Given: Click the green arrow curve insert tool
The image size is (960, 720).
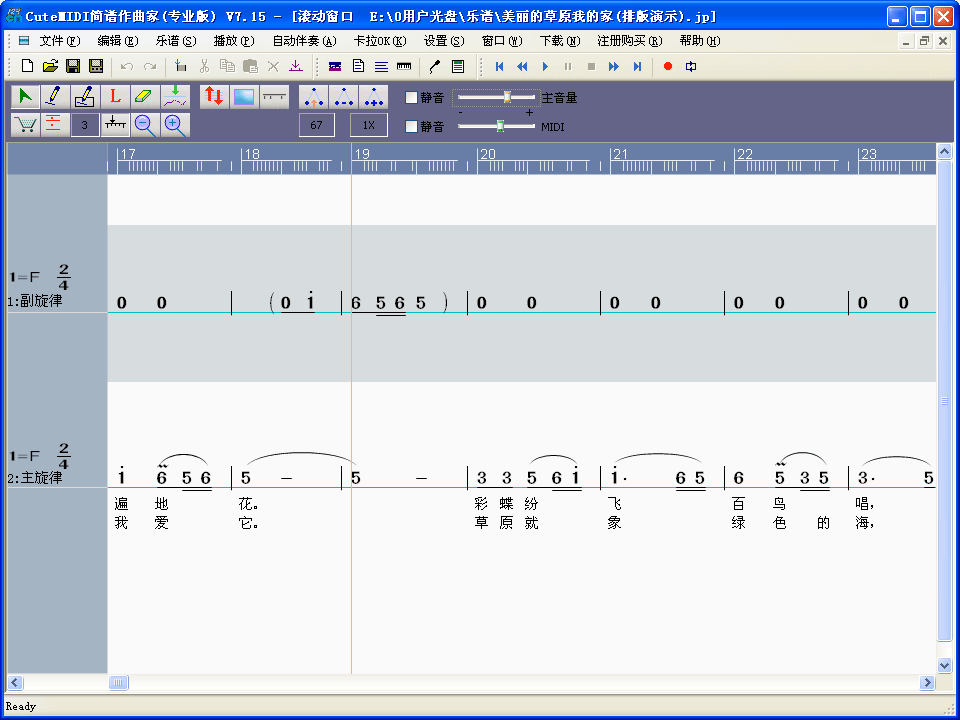Looking at the screenshot, I should coord(175,97).
